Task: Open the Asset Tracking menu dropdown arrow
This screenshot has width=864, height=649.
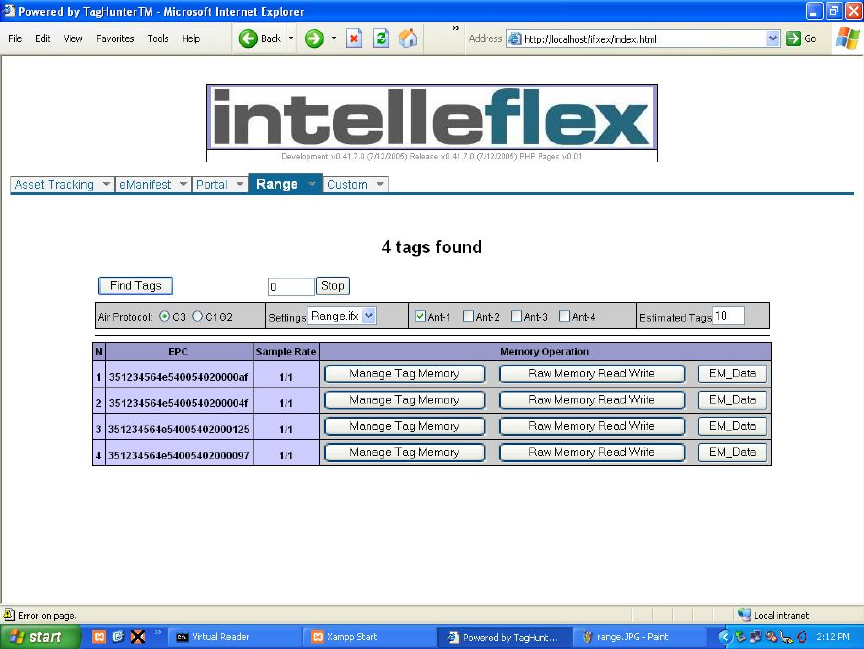Action: [106, 184]
